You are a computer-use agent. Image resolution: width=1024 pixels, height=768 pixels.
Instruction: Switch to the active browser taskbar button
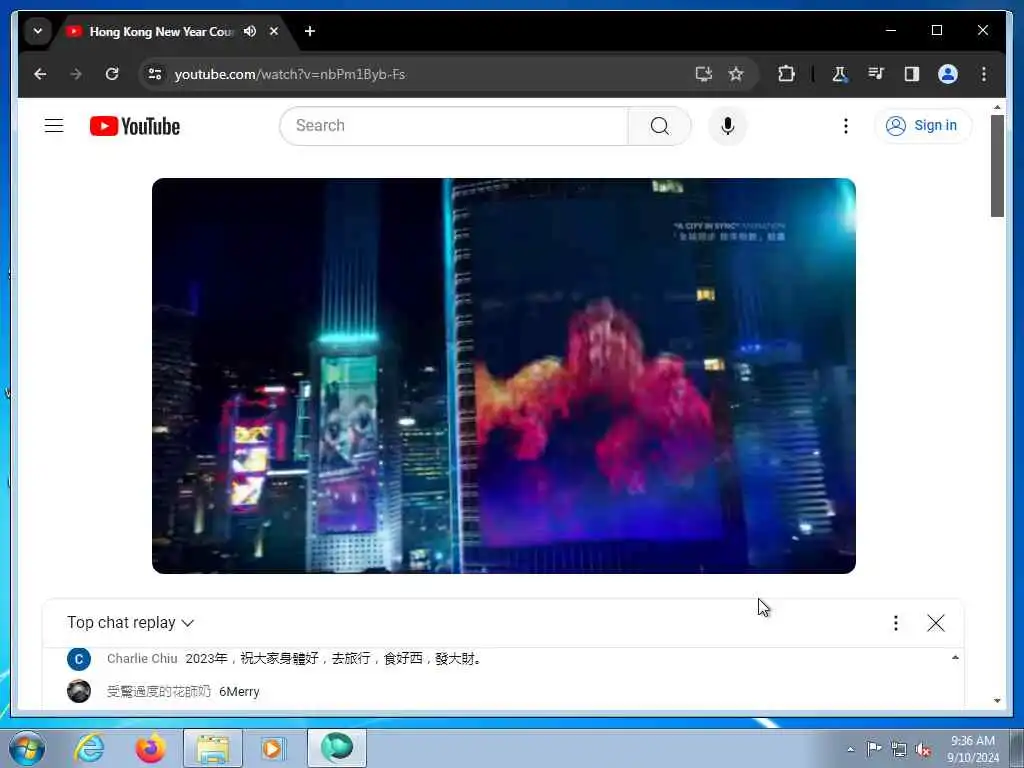(x=336, y=748)
